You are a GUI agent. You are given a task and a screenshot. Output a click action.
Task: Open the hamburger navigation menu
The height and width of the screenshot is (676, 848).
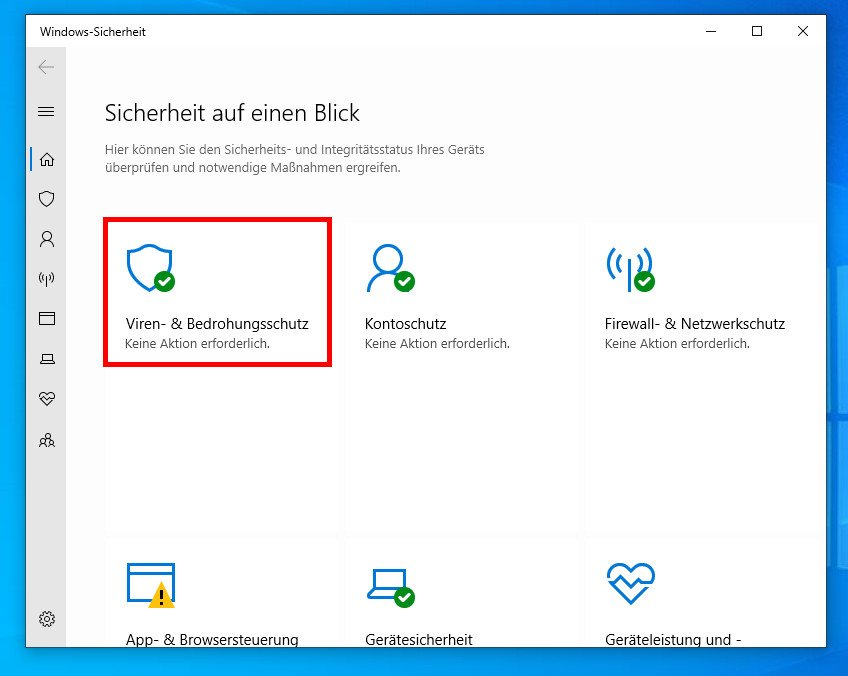tap(46, 111)
